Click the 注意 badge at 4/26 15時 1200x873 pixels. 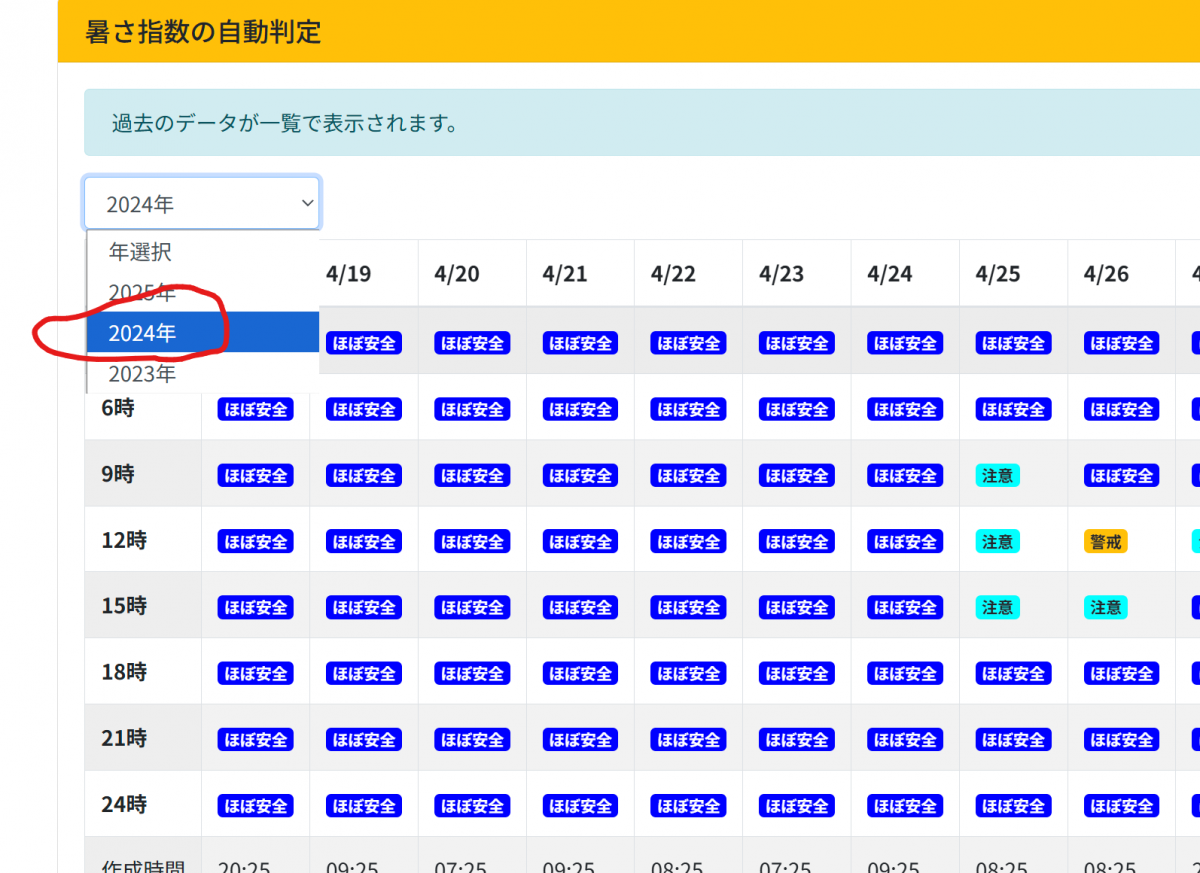(1105, 607)
